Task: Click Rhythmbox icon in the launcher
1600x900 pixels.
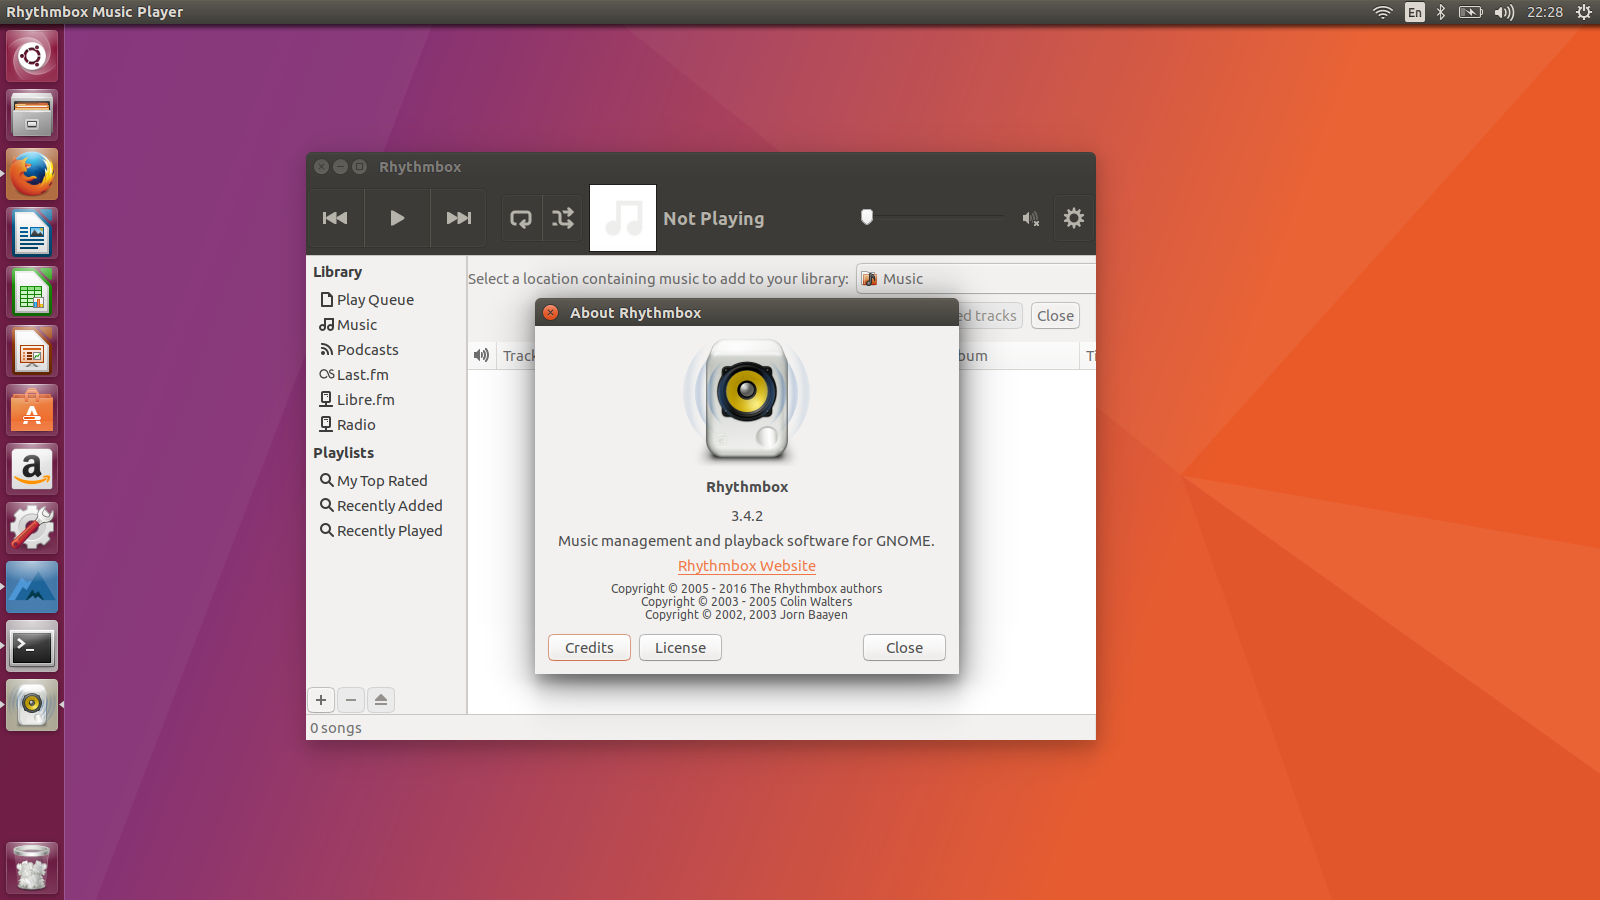Action: (x=32, y=705)
